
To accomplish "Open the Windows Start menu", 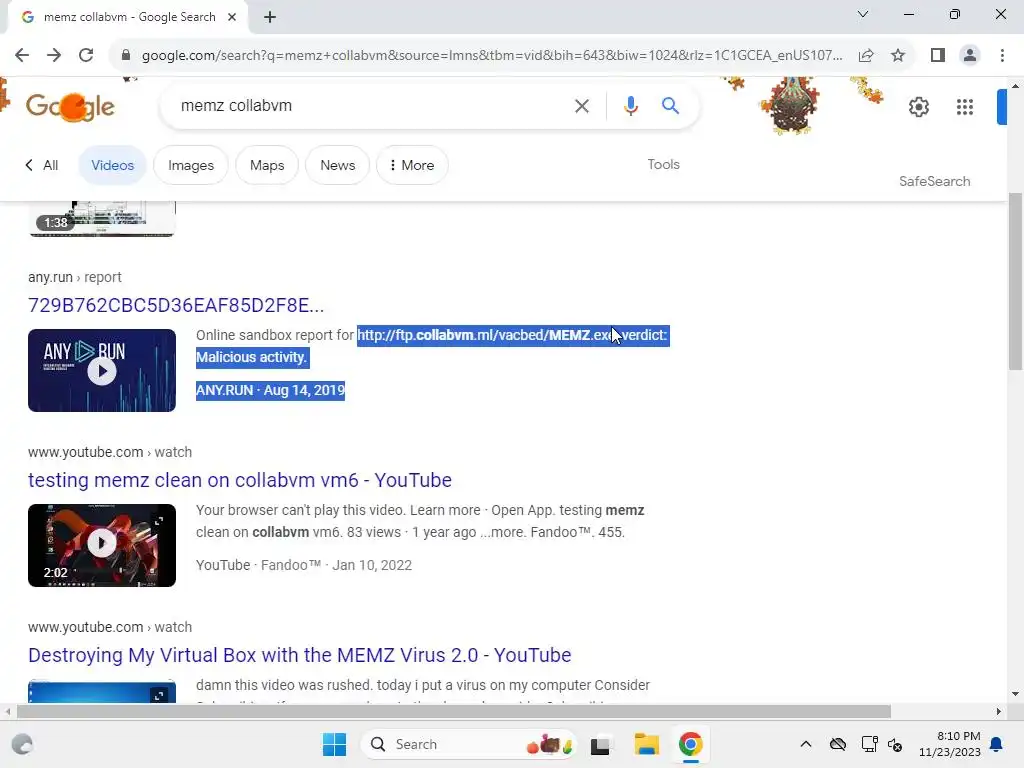I will pyautogui.click(x=334, y=744).
